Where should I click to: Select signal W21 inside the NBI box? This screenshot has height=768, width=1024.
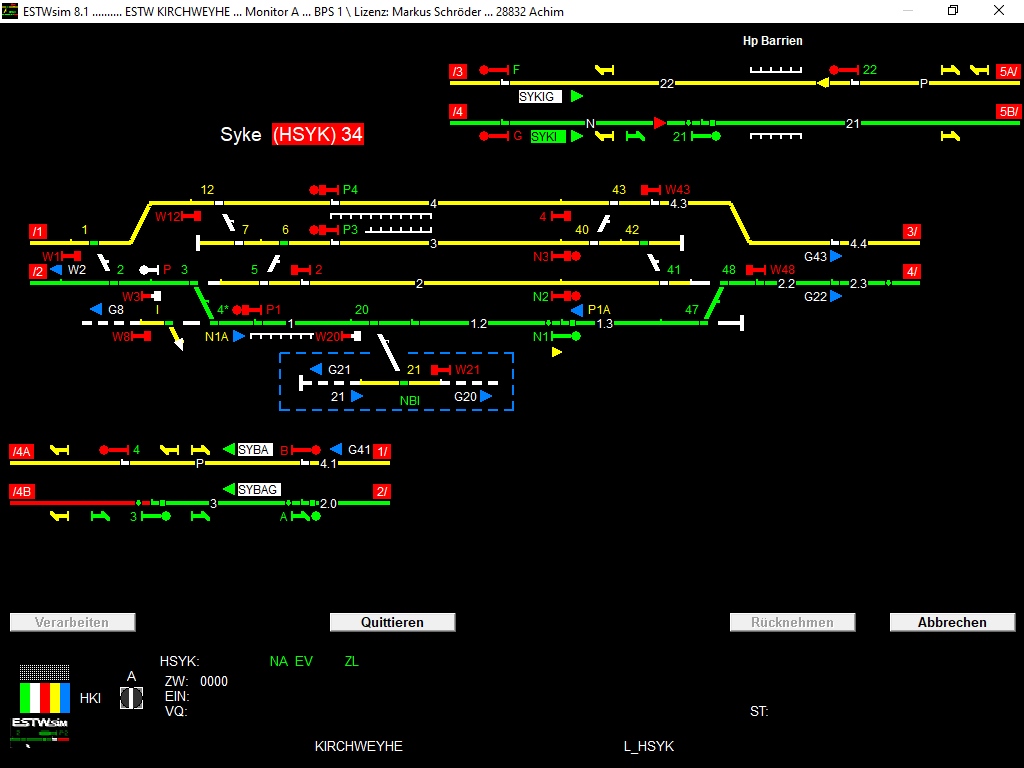coord(440,369)
